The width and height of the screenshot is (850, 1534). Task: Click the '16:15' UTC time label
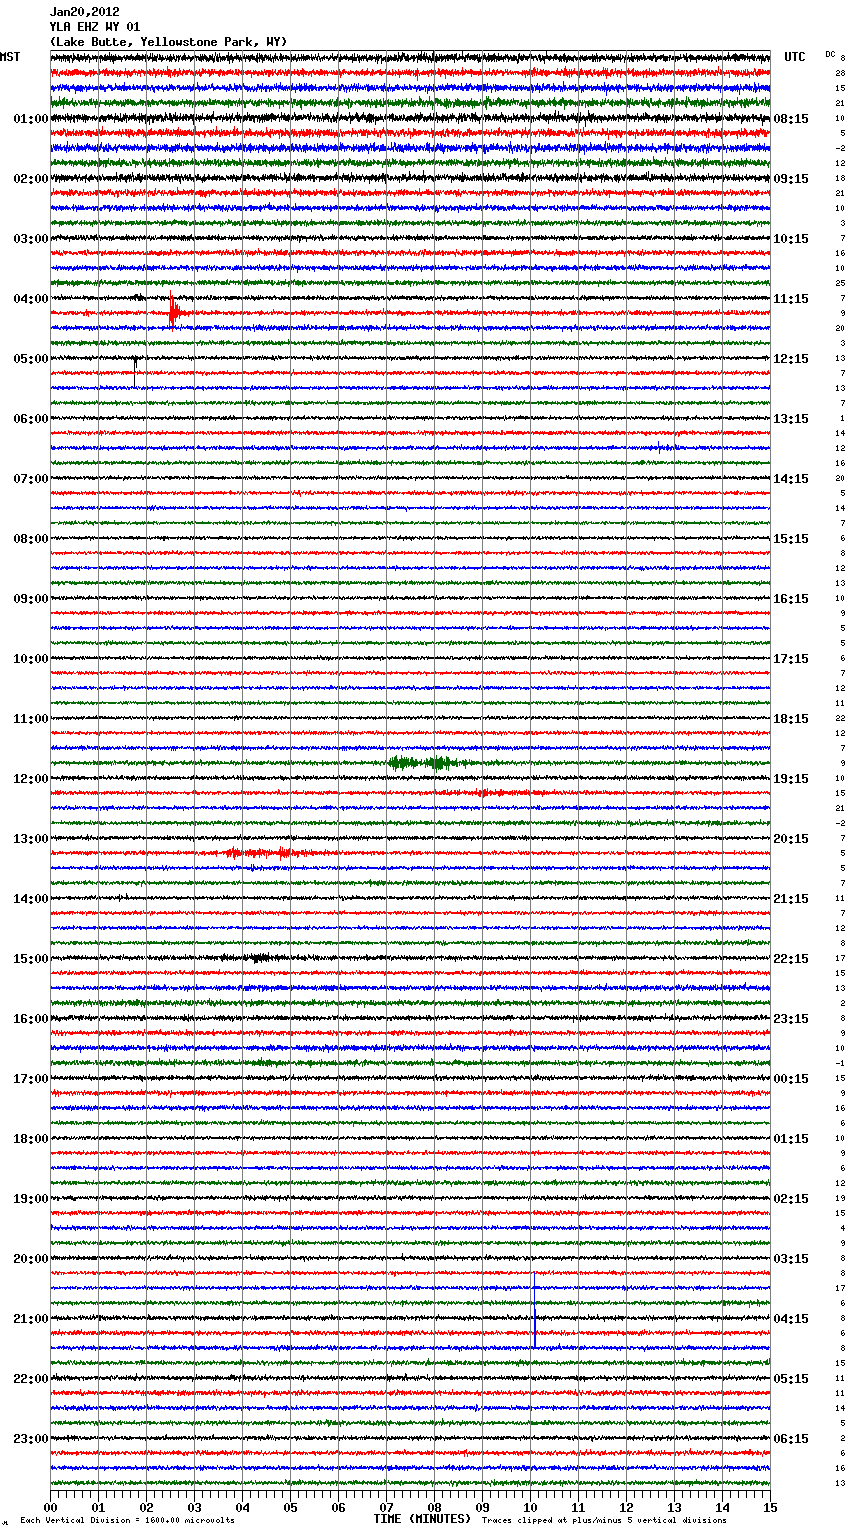point(791,599)
